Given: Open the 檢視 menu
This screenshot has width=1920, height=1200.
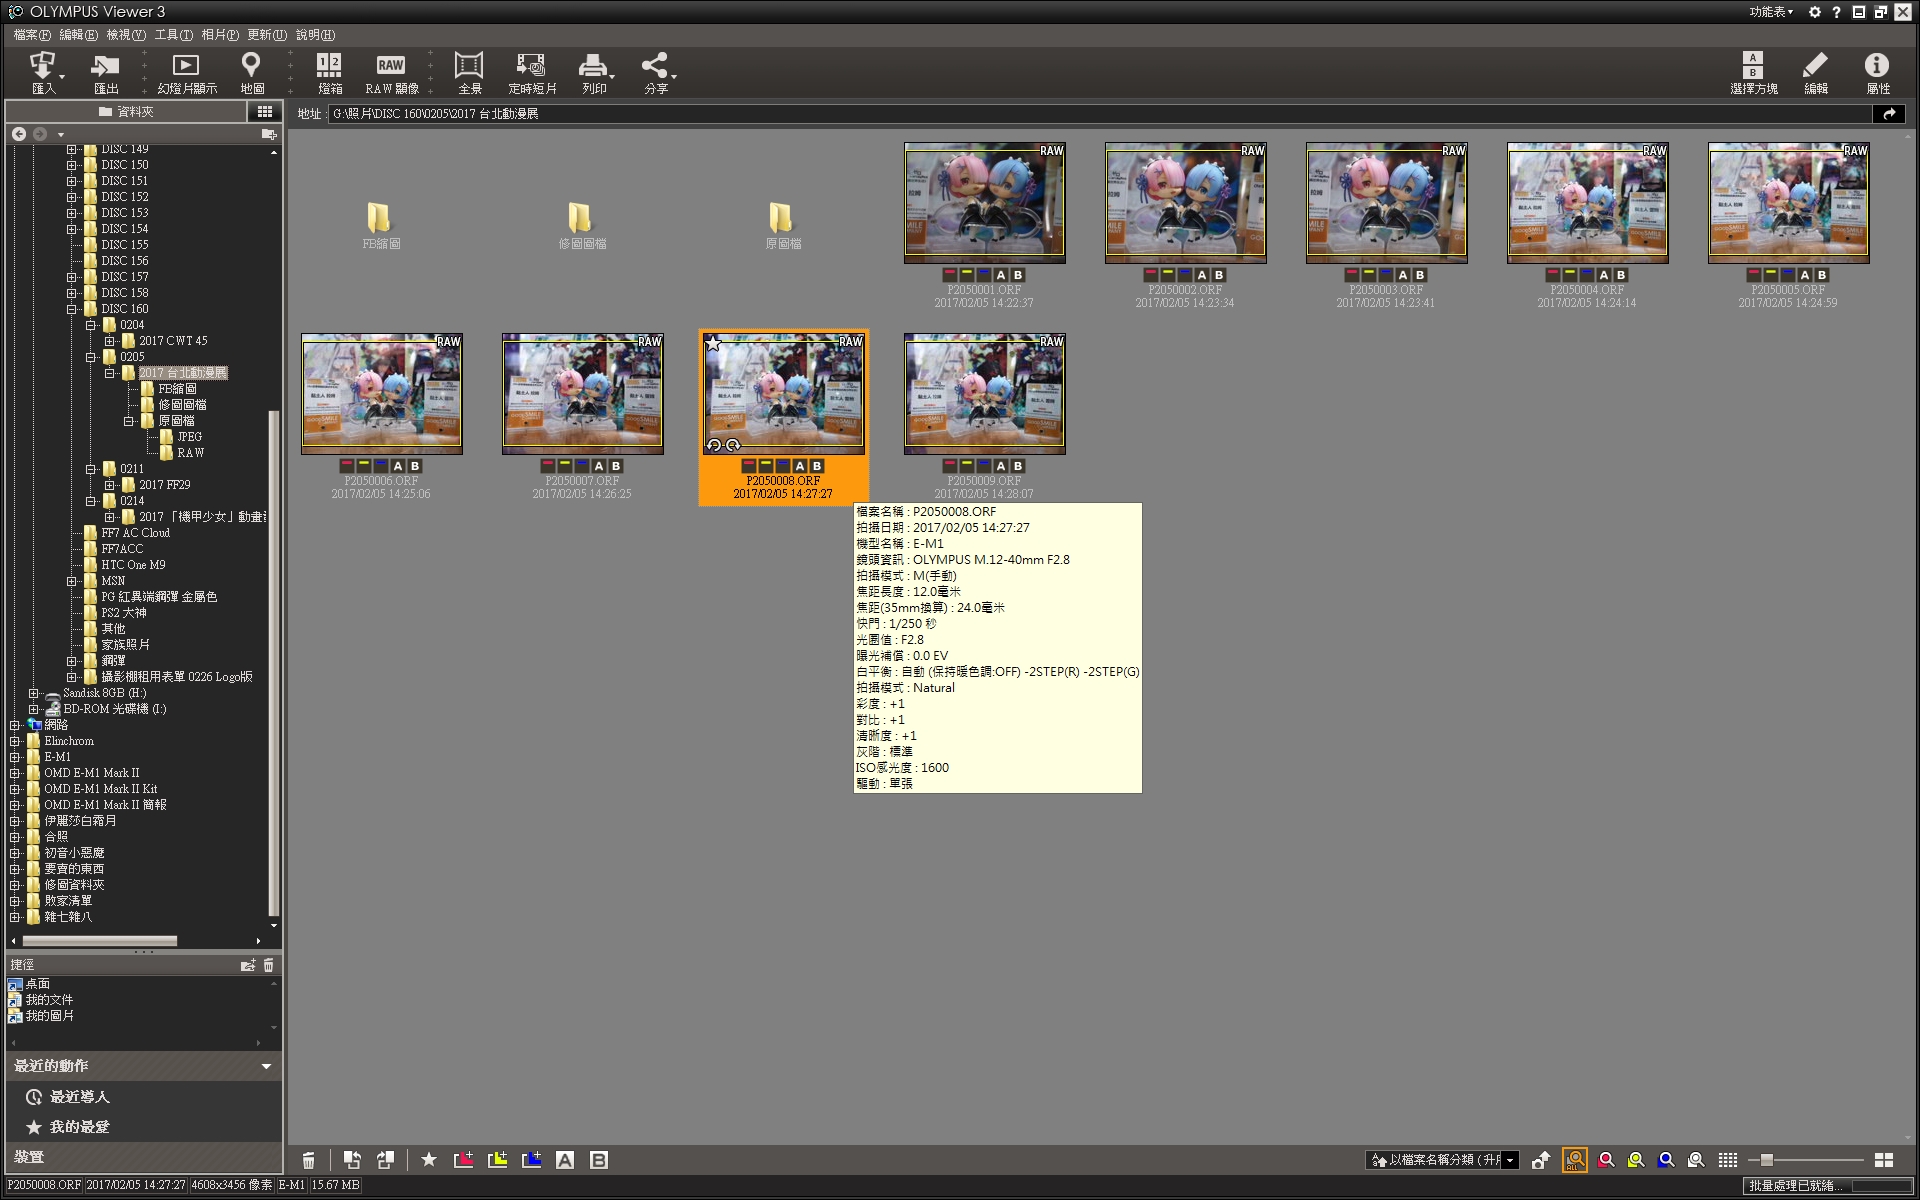Looking at the screenshot, I should point(126,35).
